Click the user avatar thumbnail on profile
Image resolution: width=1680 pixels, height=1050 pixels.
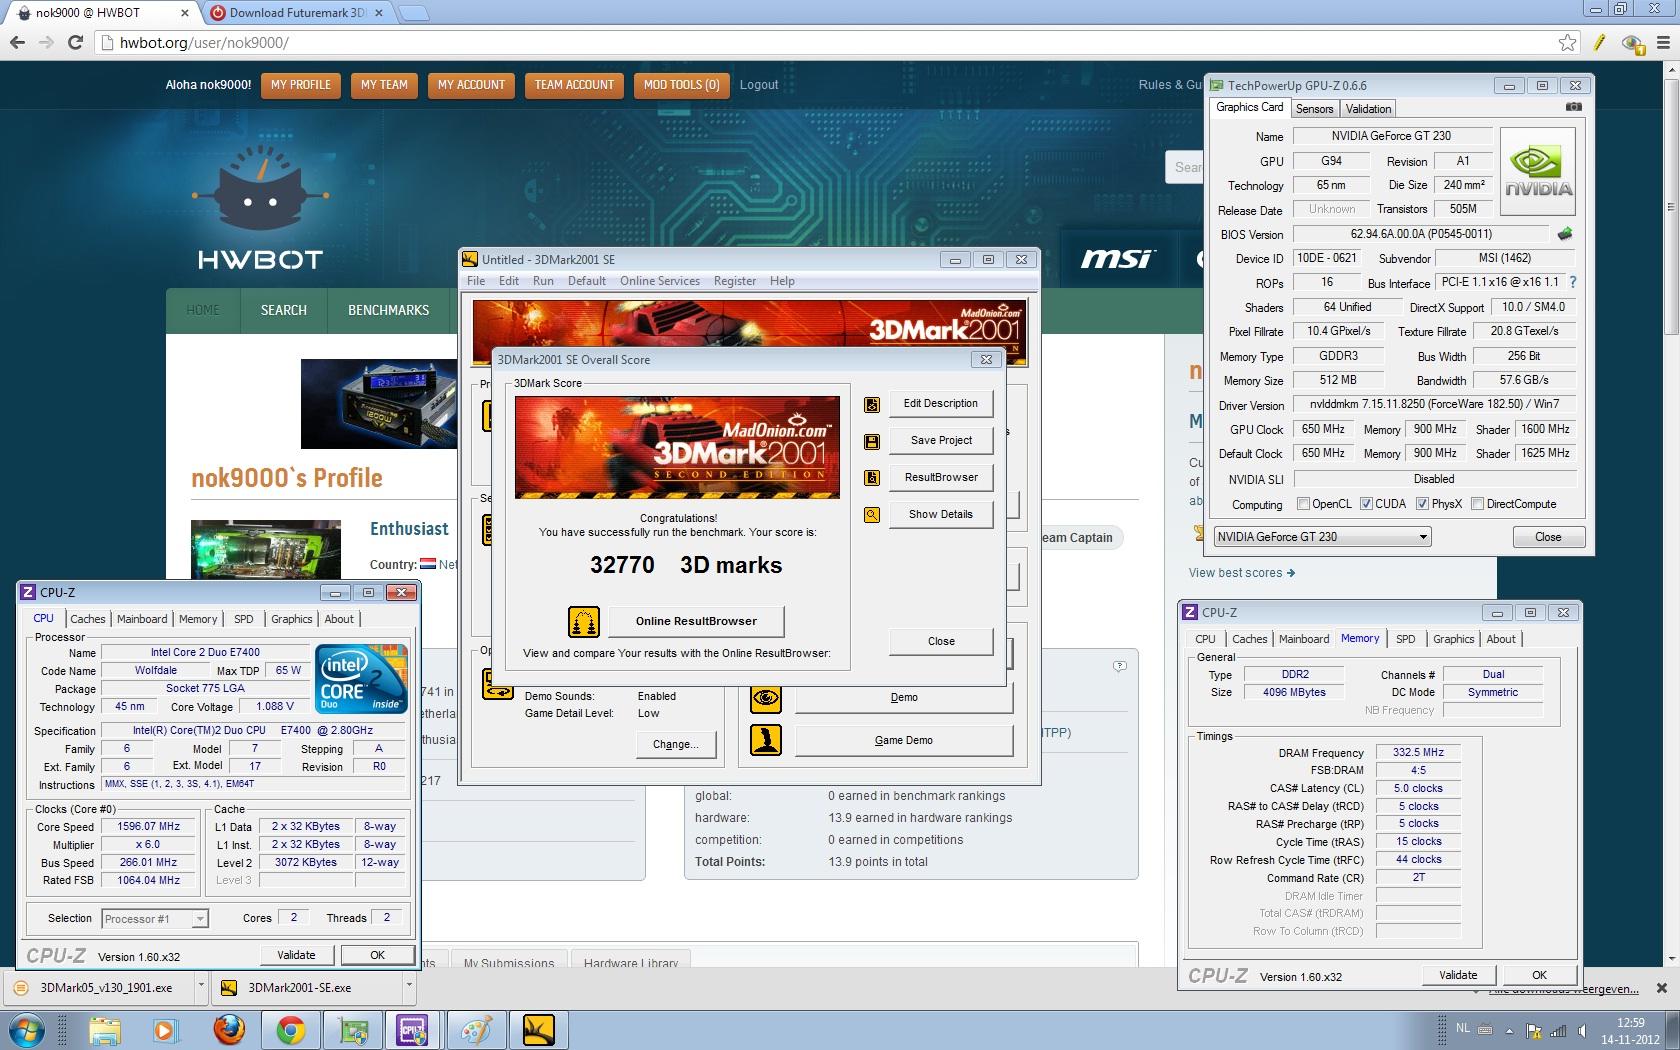coord(268,548)
